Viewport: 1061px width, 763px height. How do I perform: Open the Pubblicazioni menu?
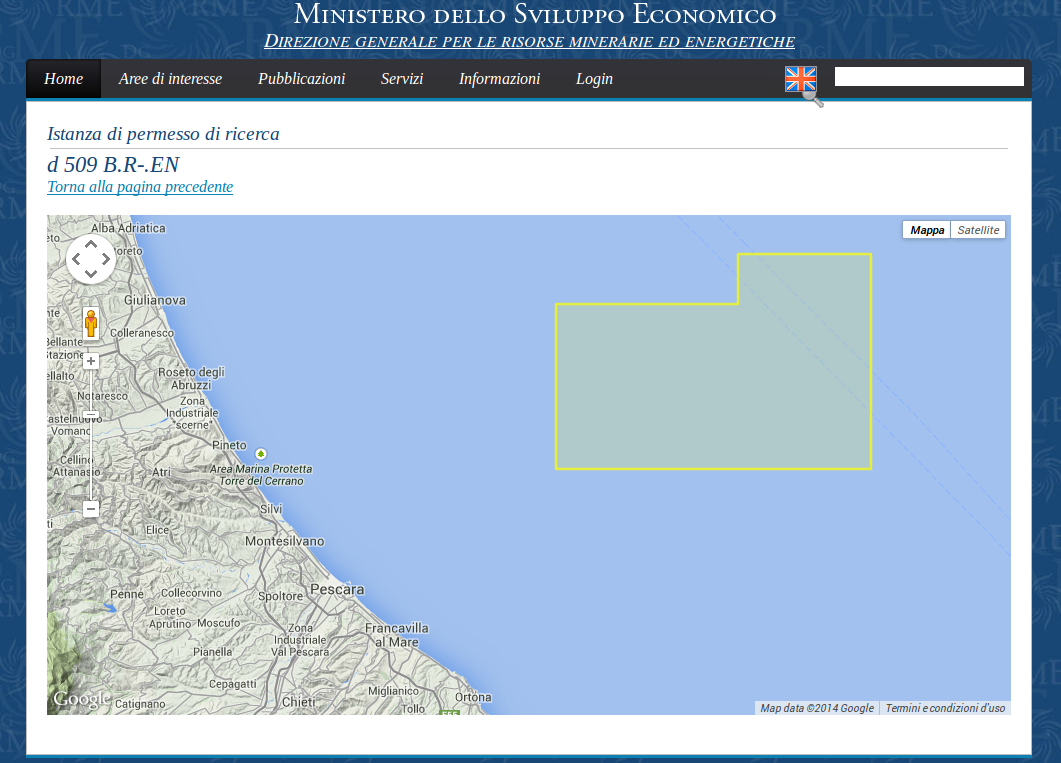[301, 79]
